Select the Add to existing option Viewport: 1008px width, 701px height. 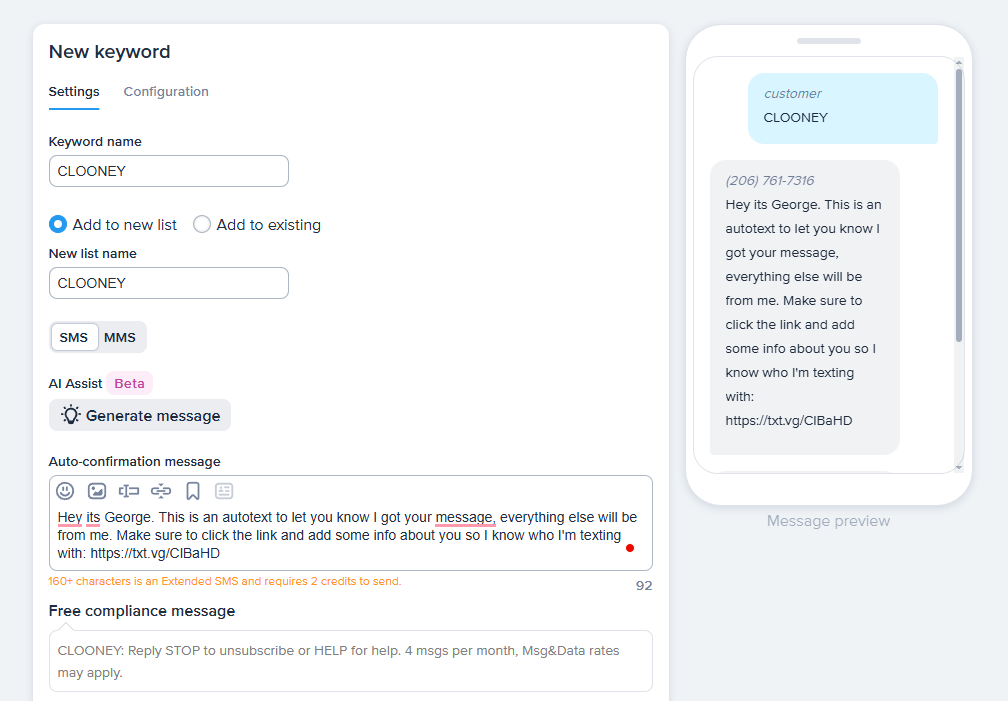pyautogui.click(x=202, y=225)
